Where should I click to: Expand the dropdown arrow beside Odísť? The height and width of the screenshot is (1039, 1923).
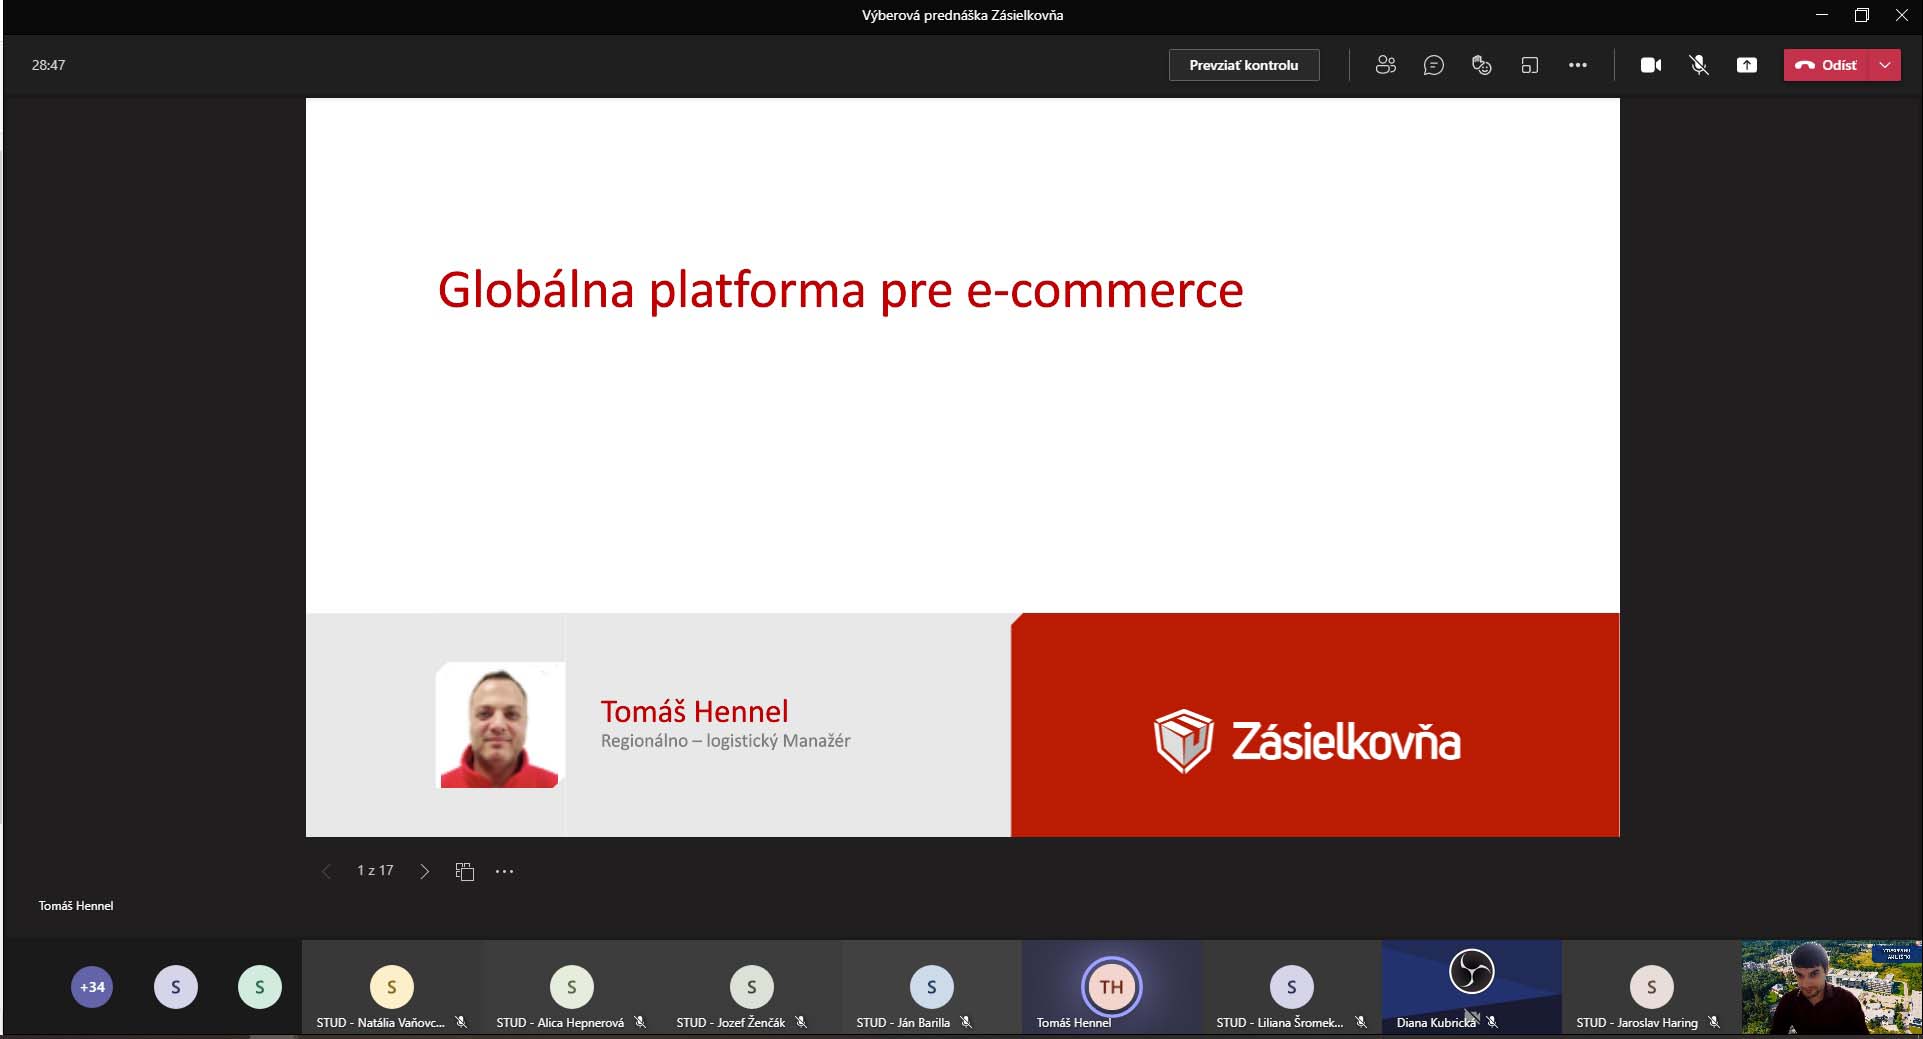click(x=1885, y=65)
